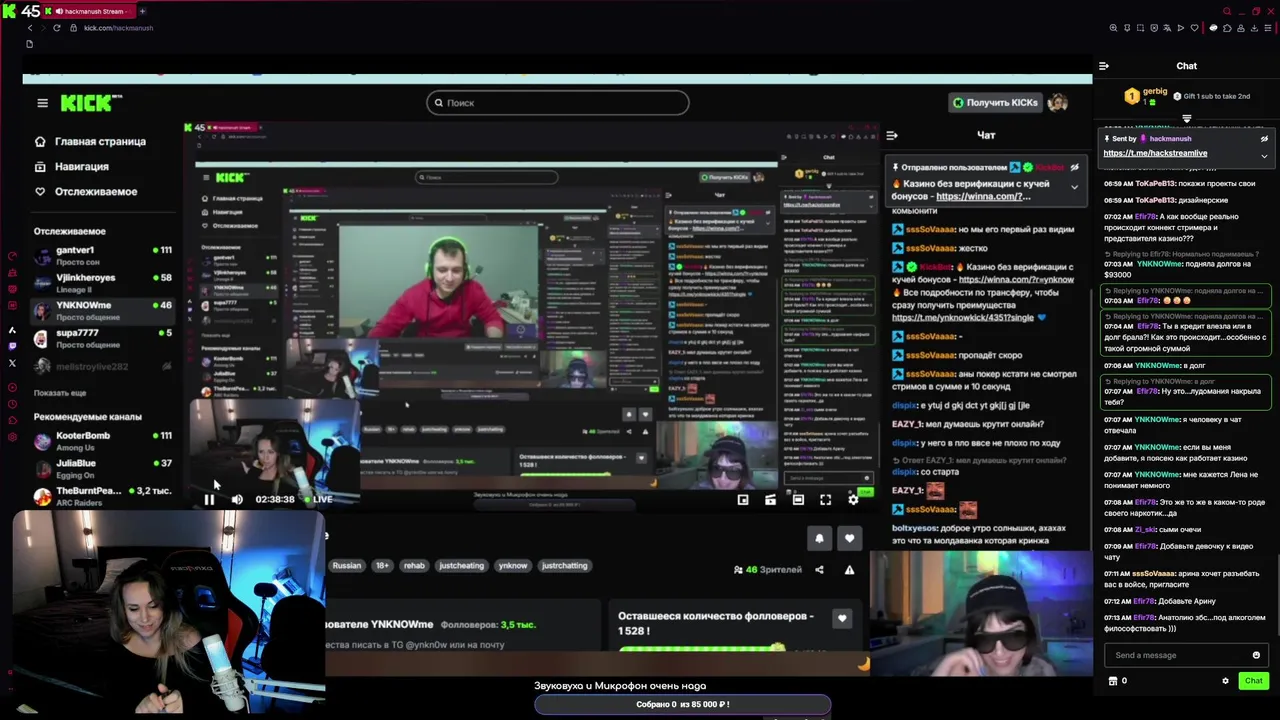
Task: Open the t.me/hackstreamlive link
Action: (1155, 153)
